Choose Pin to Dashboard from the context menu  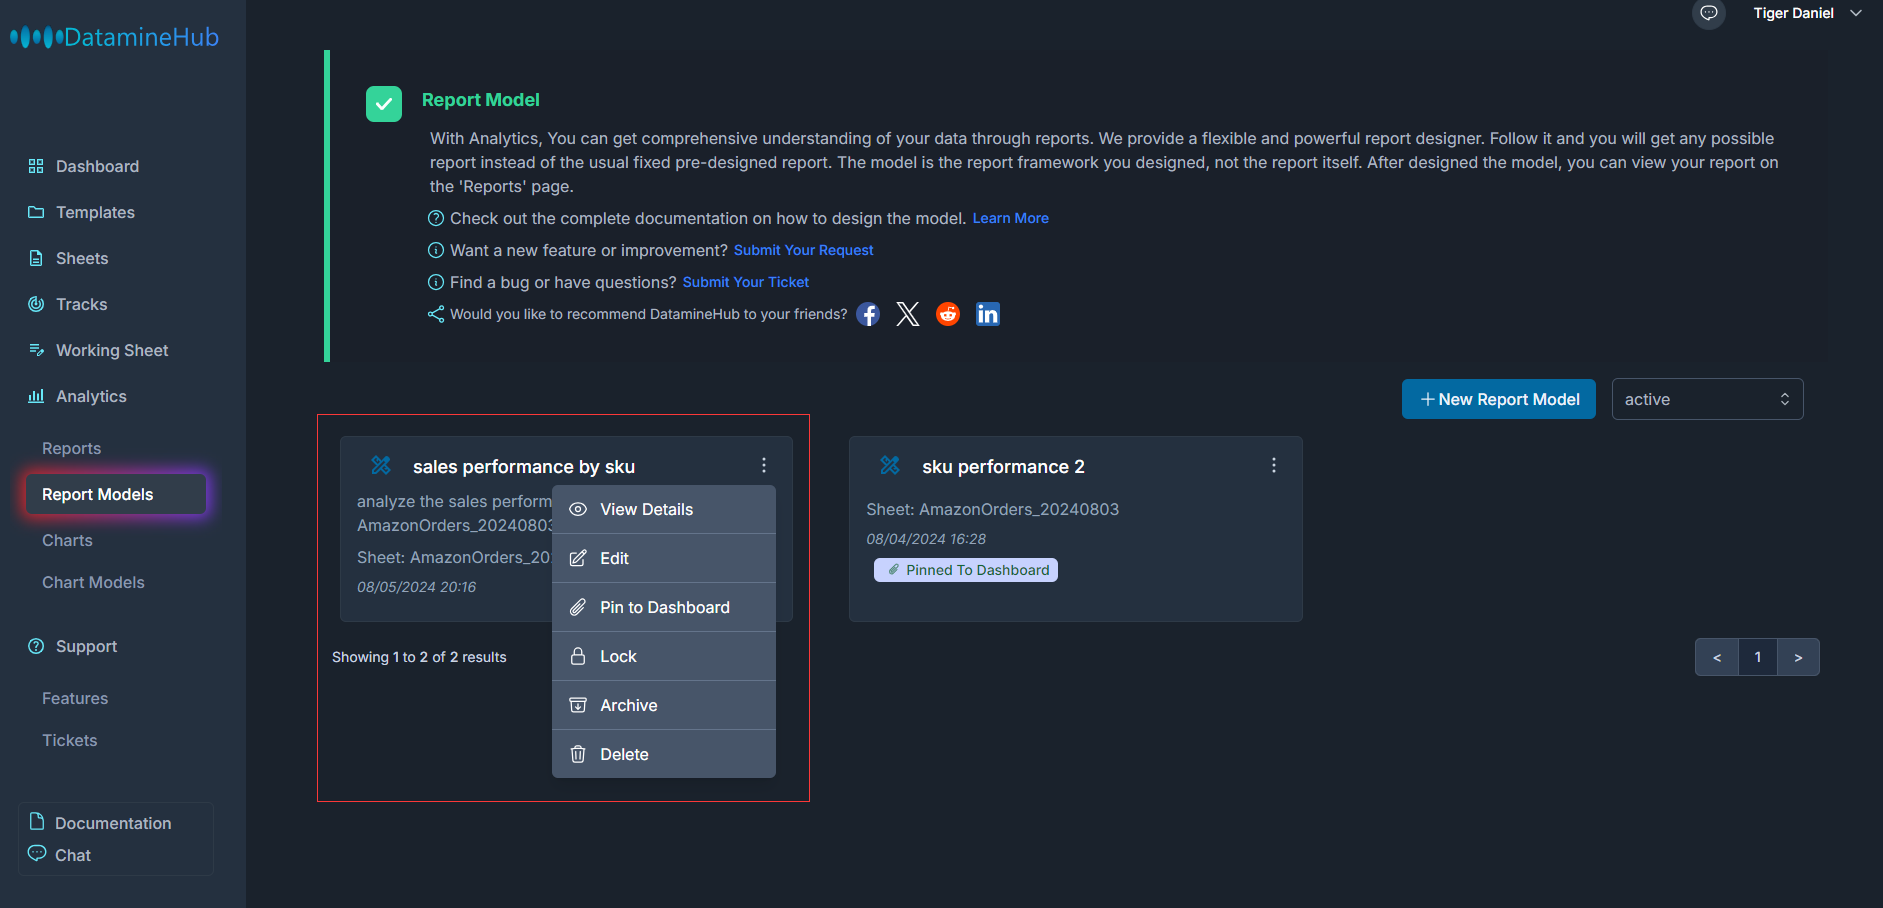coord(664,607)
